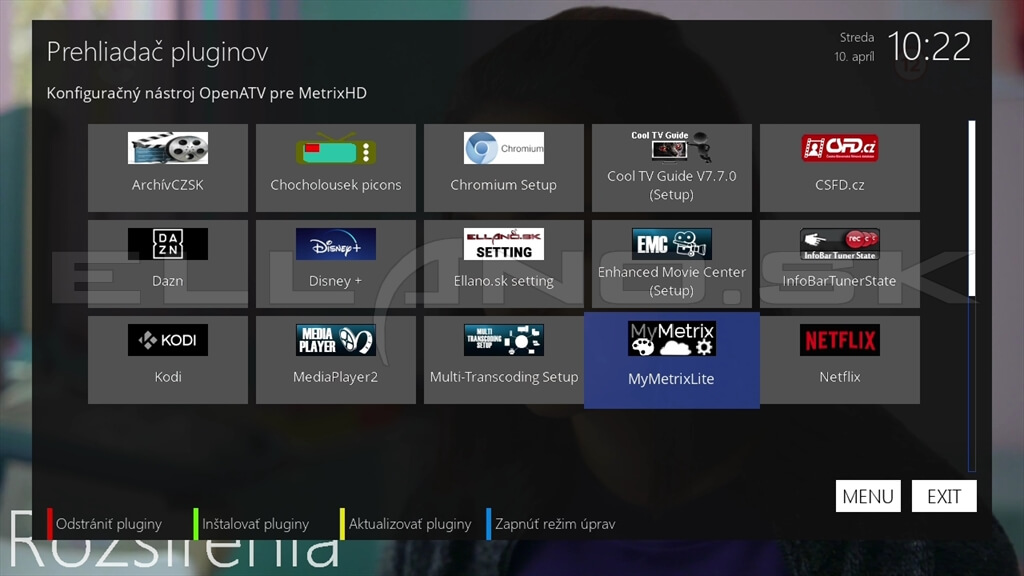This screenshot has height=576, width=1024.
Task: Launch the Netflix logo
Action: click(x=840, y=340)
